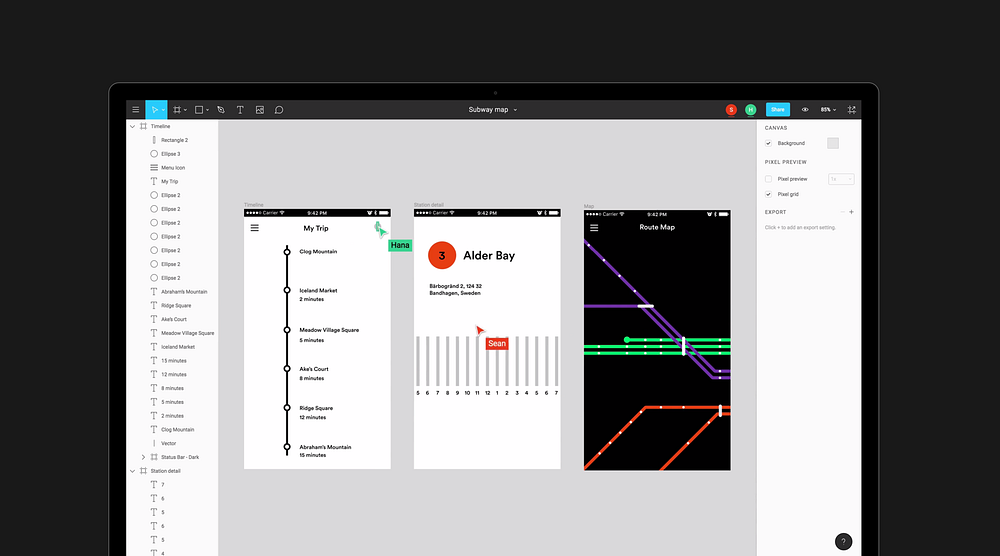Open the shape tool dropdown arrow
The width and height of the screenshot is (1000, 556).
point(207,110)
